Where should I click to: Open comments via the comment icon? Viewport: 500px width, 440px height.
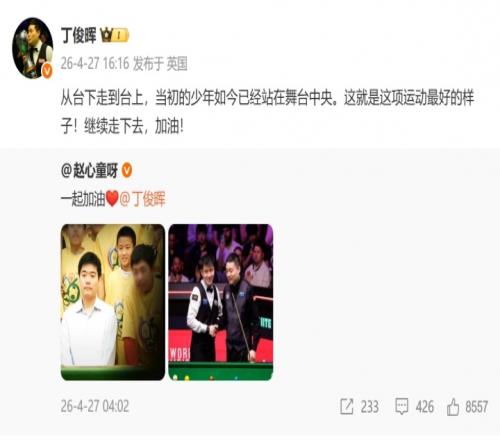[x=402, y=406]
